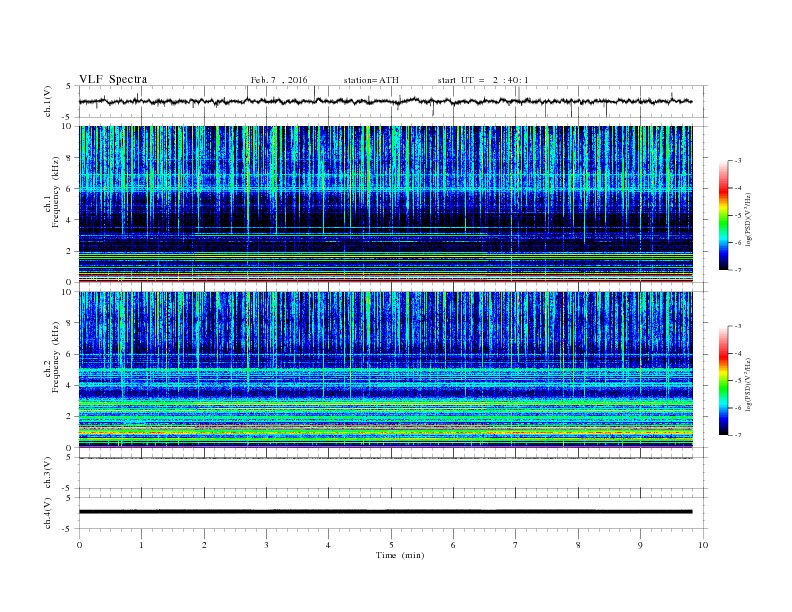This screenshot has height=612, width=792.
Task: Click the time axis tick label '8'
Action: [x=578, y=545]
